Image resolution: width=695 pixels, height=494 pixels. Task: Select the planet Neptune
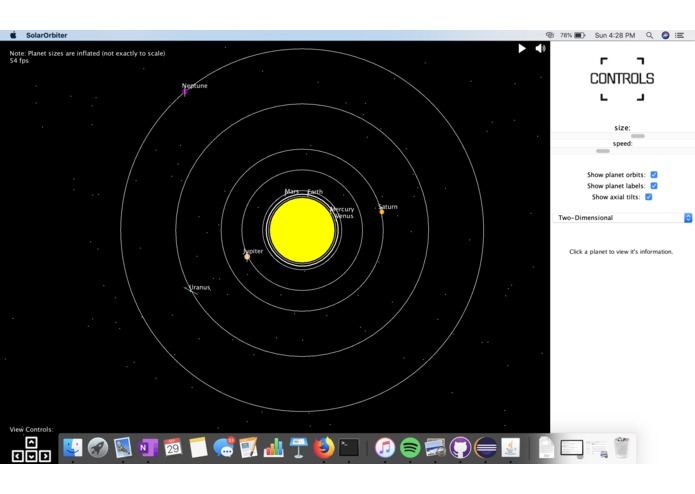[x=184, y=92]
